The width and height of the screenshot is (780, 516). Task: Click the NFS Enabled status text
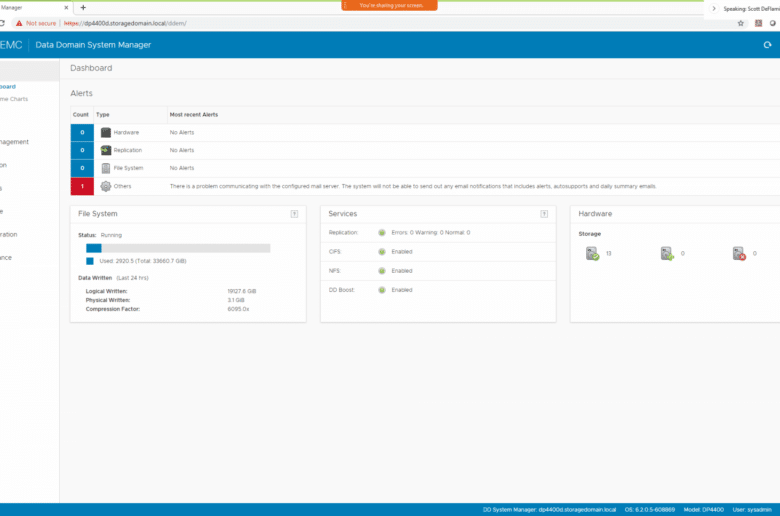click(401, 271)
